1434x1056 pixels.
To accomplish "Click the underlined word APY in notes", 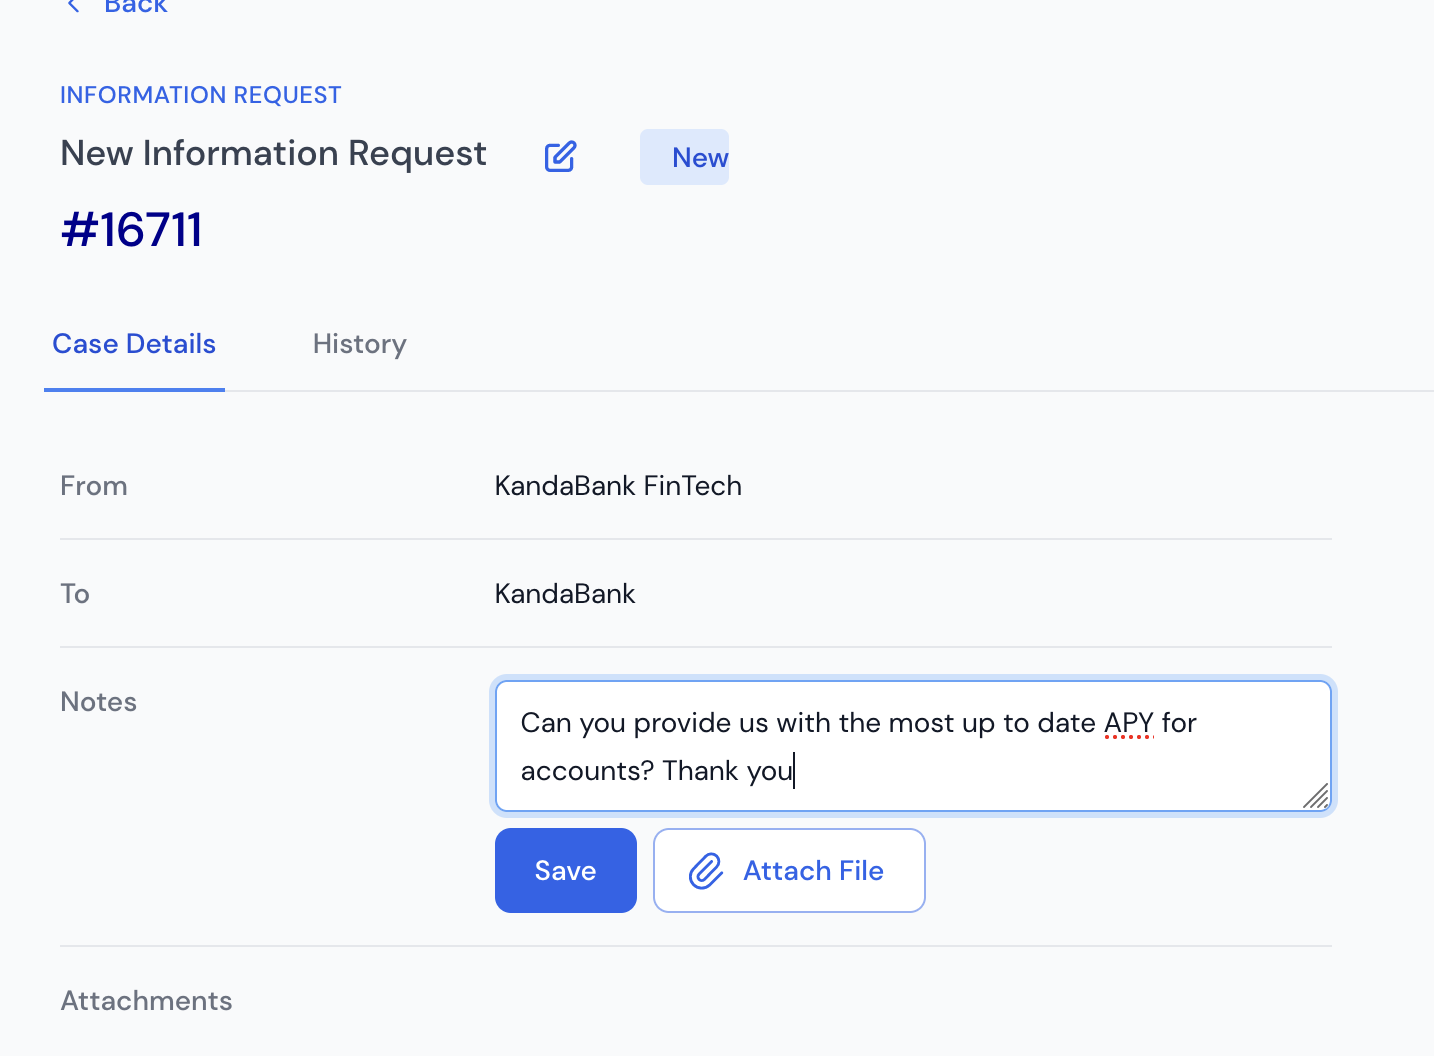I will tap(1129, 723).
